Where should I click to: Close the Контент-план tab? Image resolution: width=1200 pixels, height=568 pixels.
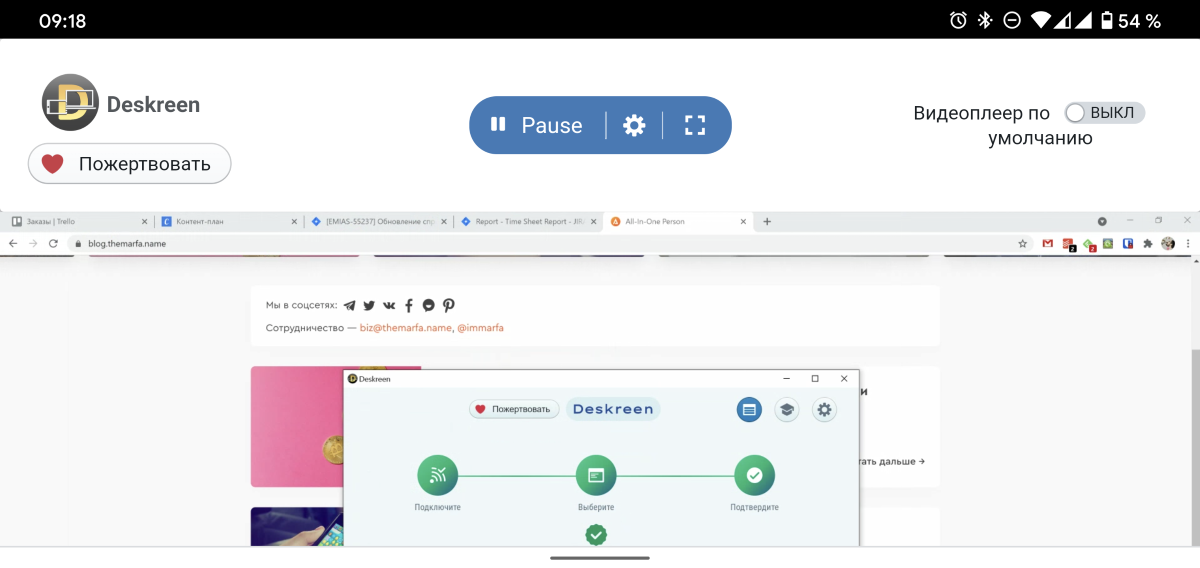point(294,221)
